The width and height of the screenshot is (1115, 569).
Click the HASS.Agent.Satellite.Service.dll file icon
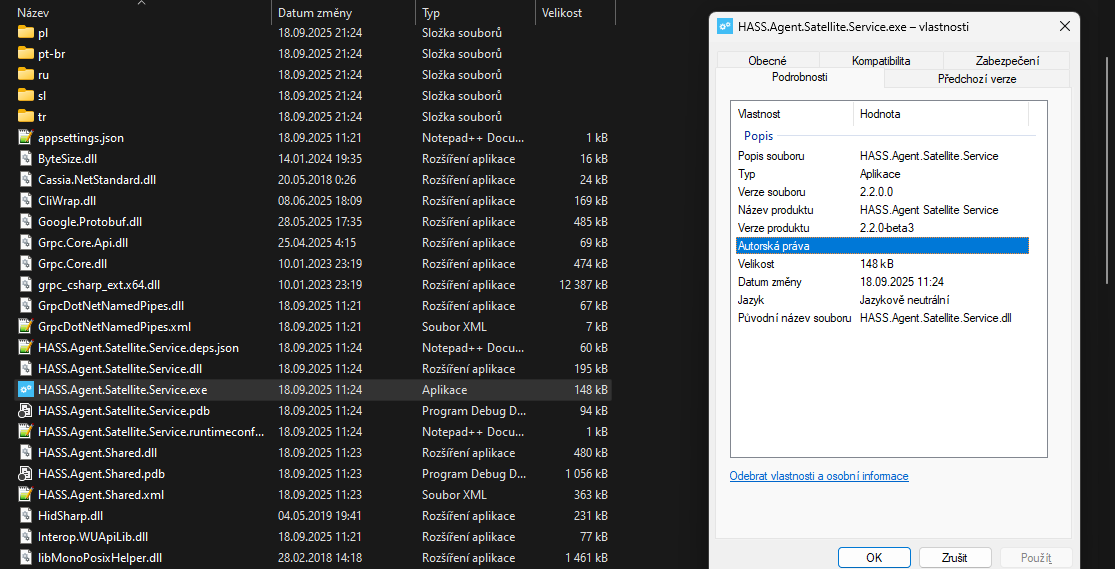[x=26, y=368]
